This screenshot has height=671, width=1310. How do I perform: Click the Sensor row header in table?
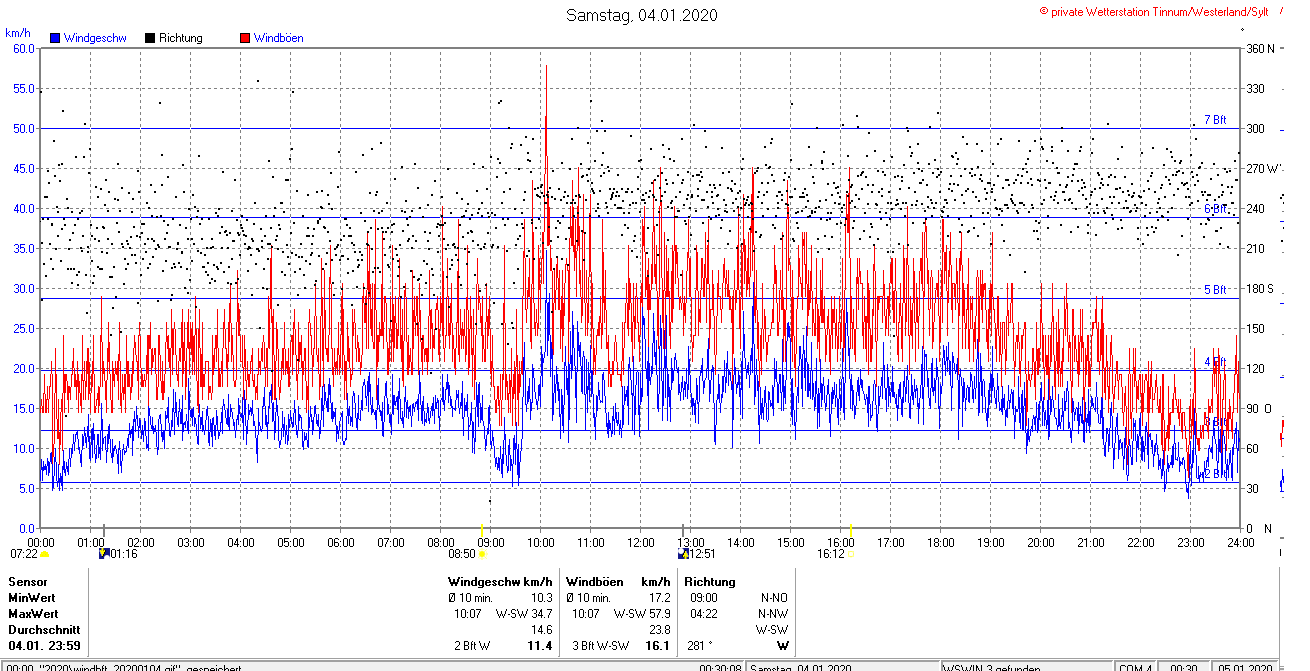pos(28,582)
